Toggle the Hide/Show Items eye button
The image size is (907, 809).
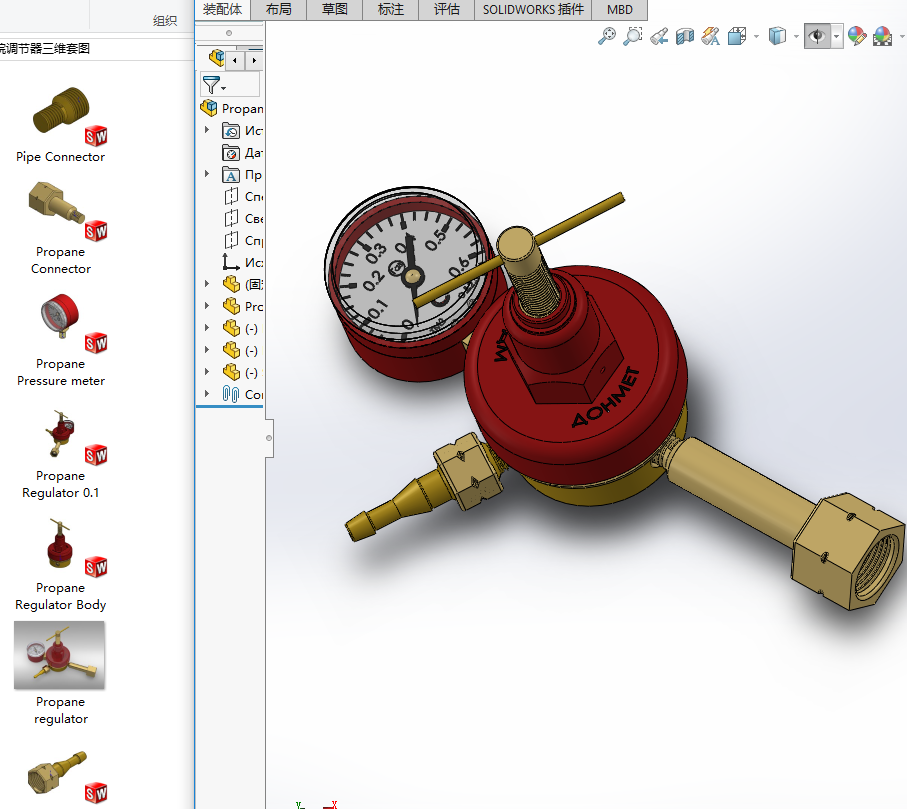point(817,37)
